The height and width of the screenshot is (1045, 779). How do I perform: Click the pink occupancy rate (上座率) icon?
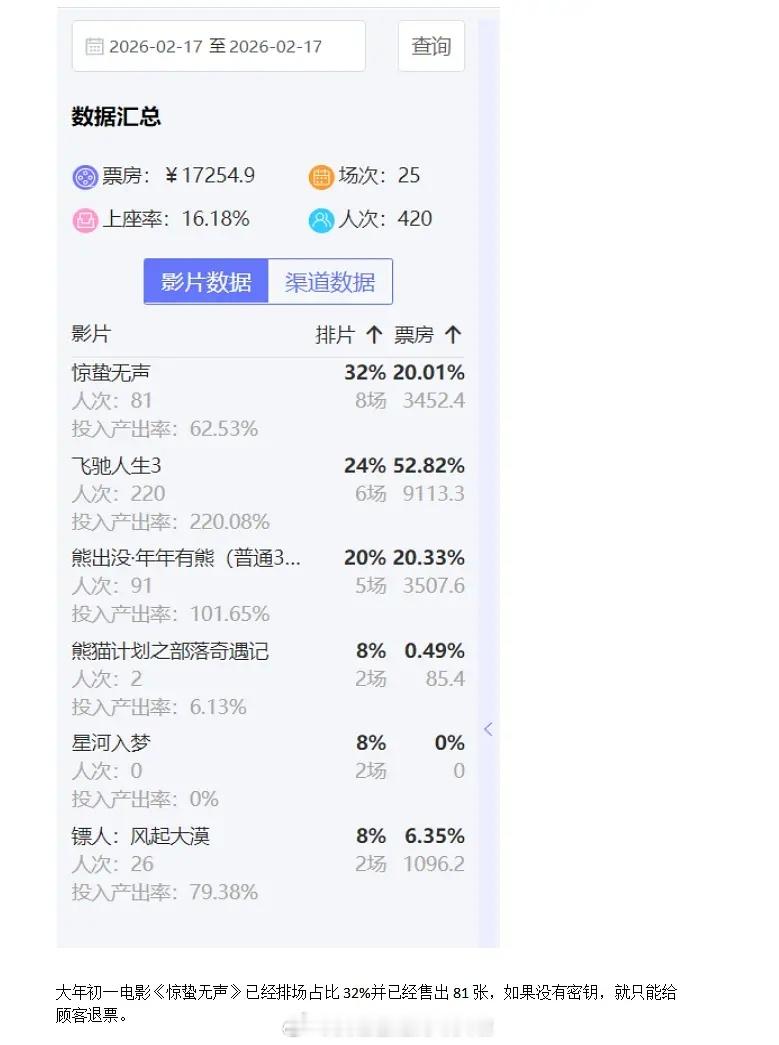click(x=85, y=220)
